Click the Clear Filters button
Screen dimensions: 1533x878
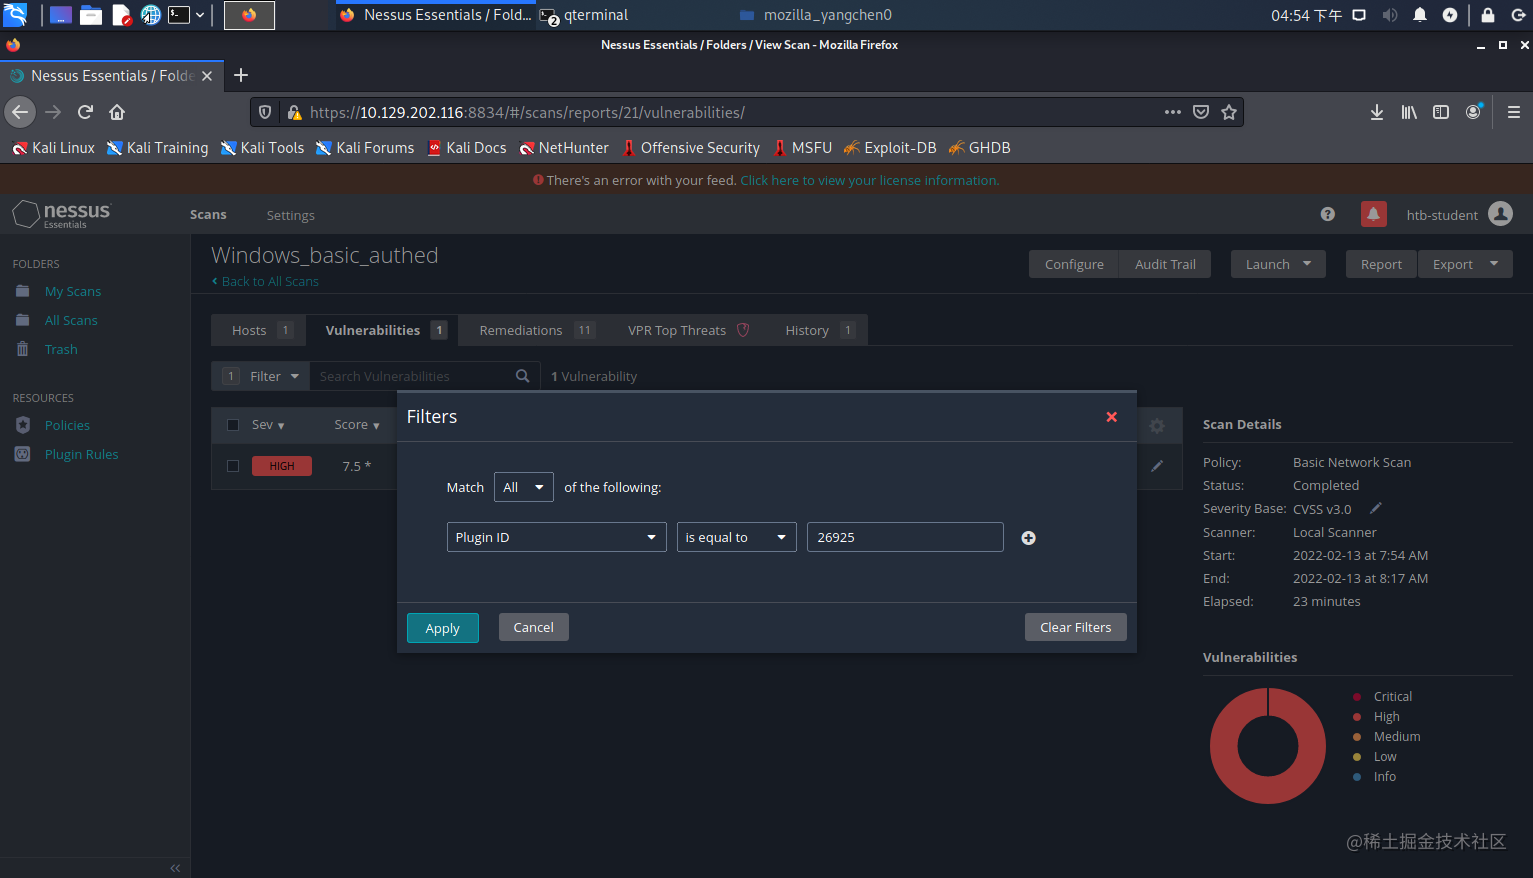point(1076,627)
